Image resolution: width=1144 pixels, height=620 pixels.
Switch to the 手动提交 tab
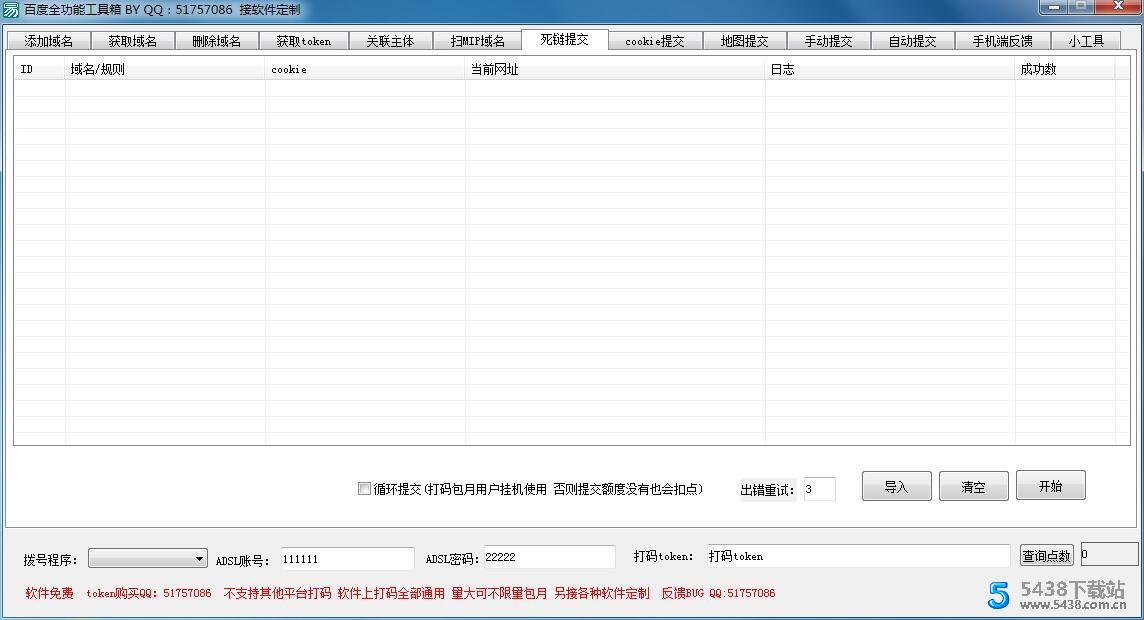[x=827, y=41]
